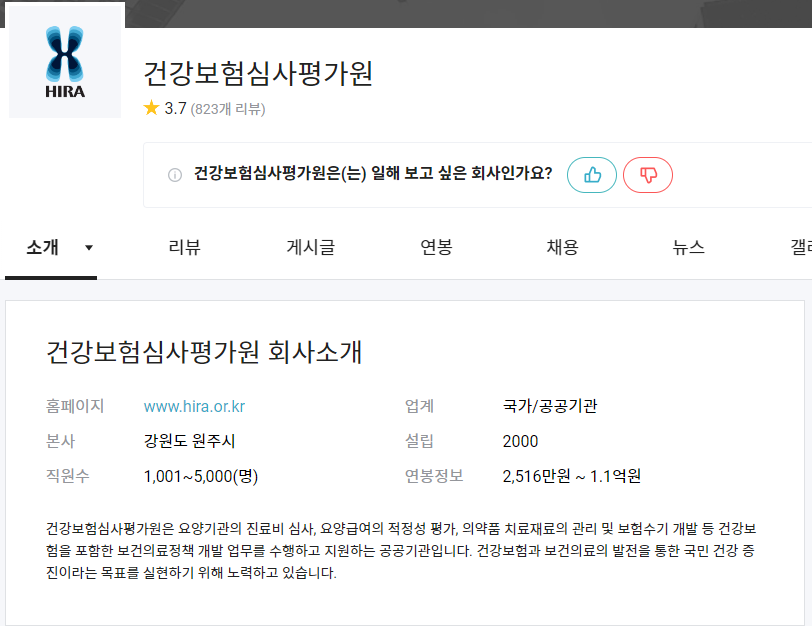Click the 업계 label
This screenshot has width=812, height=626.
coord(419,406)
